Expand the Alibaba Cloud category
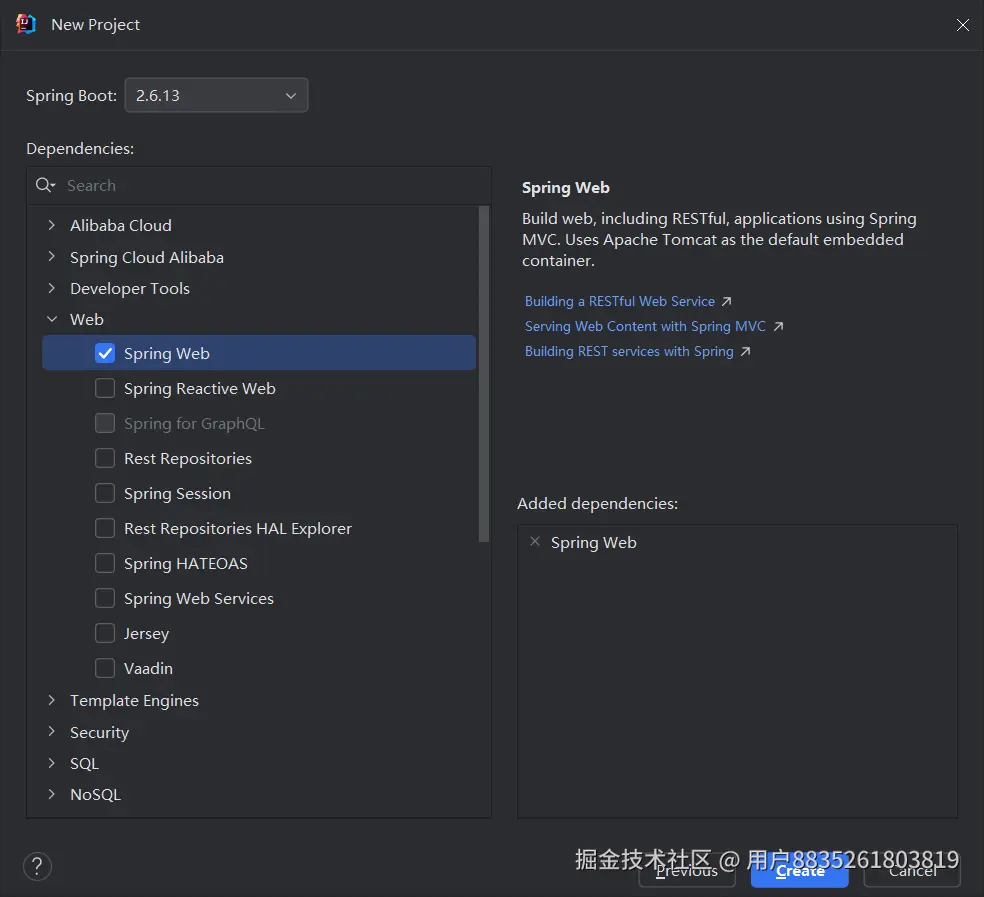 pos(51,225)
